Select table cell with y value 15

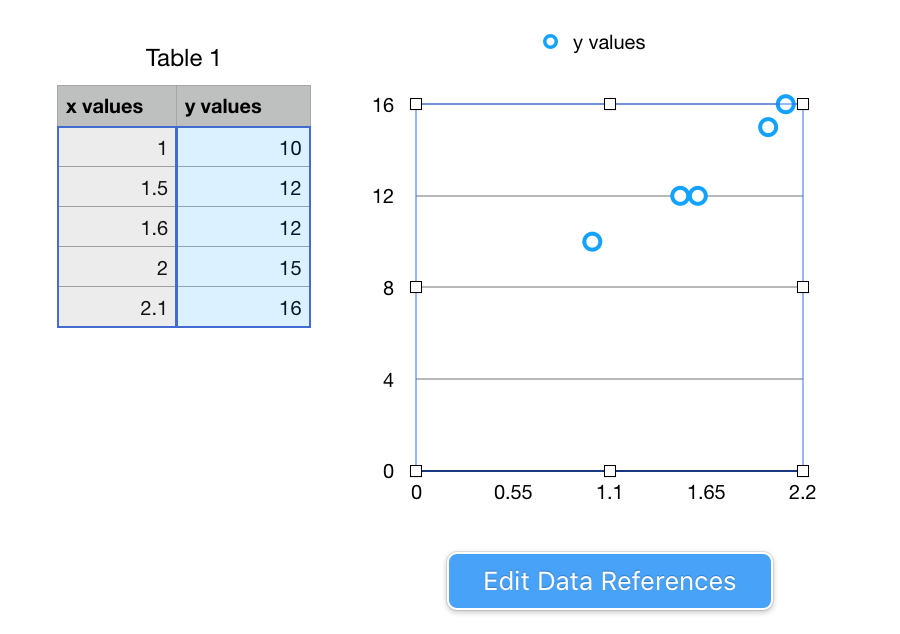(243, 268)
